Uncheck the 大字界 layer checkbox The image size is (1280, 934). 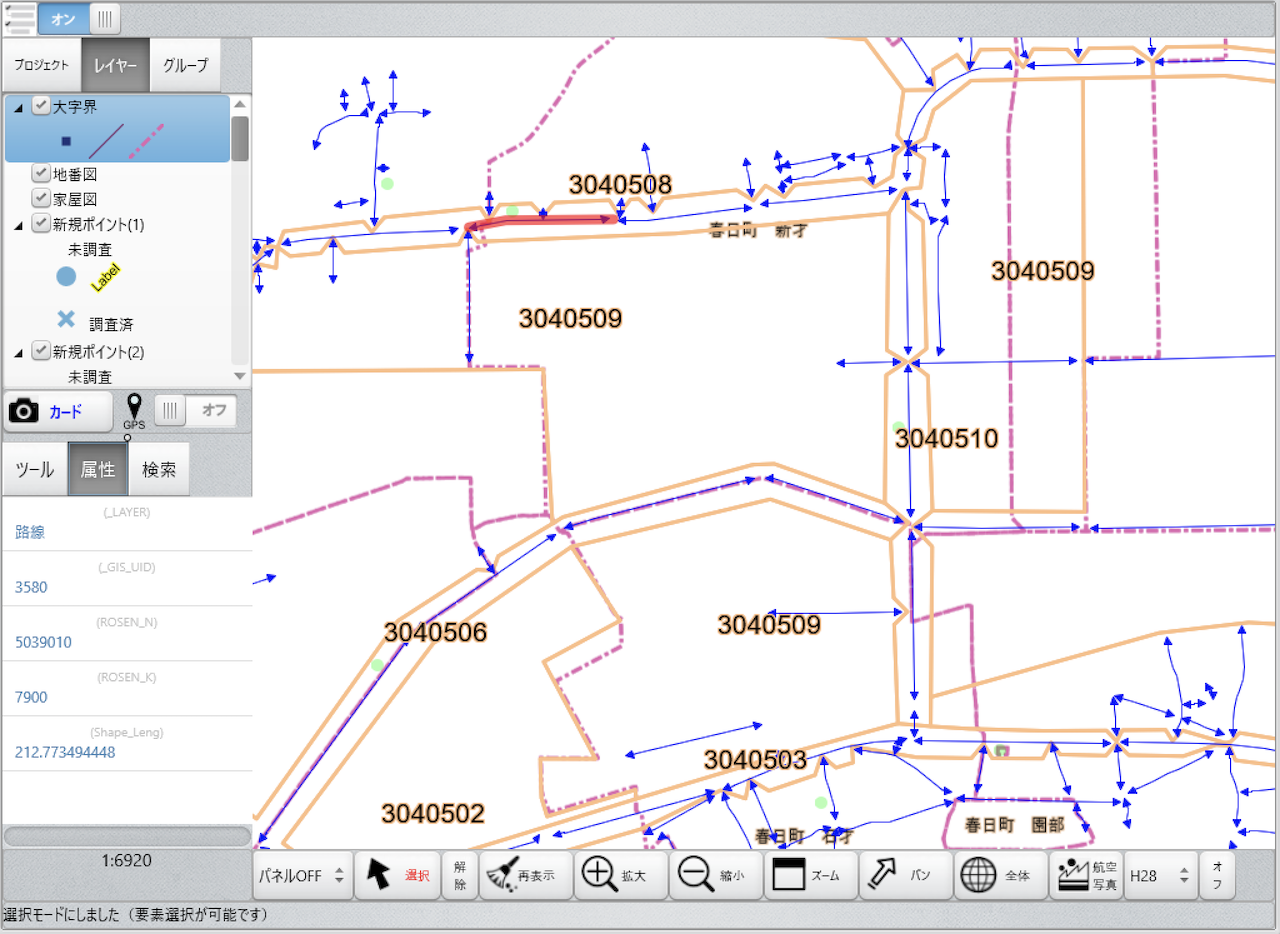pyautogui.click(x=41, y=106)
